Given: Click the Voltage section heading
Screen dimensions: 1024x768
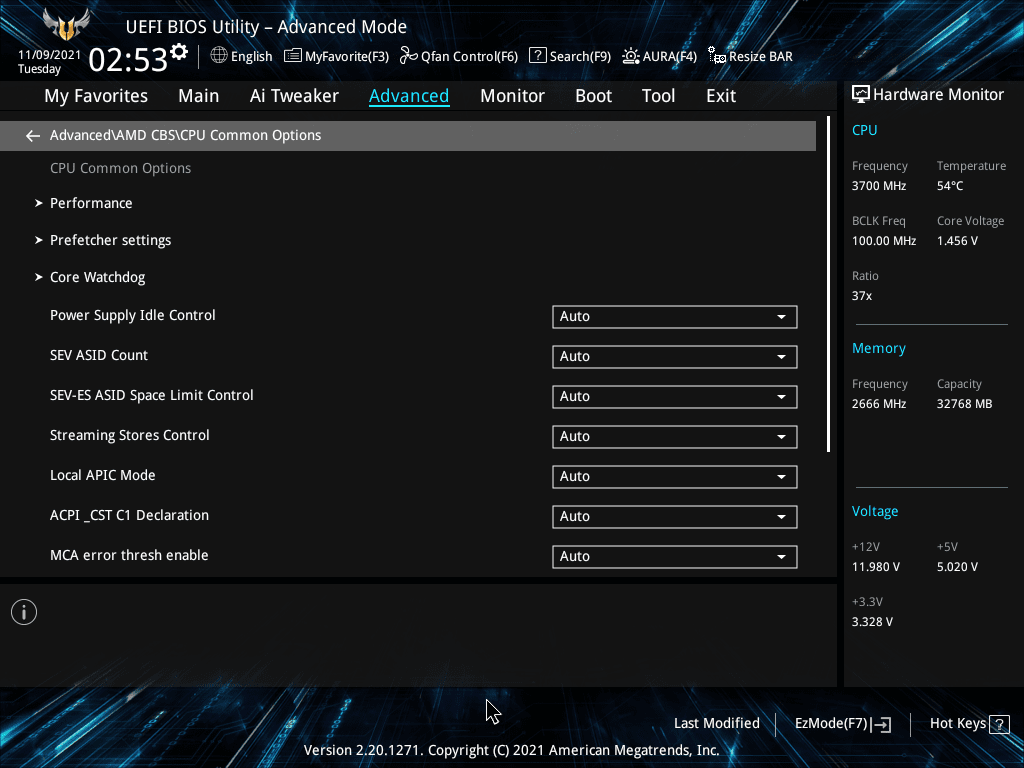Looking at the screenshot, I should tap(874, 511).
